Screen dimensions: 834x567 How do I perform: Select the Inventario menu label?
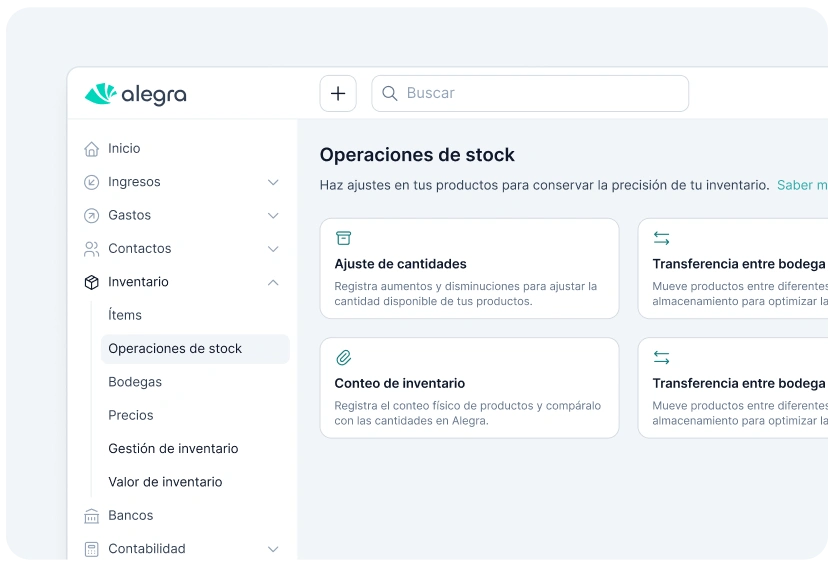click(138, 282)
